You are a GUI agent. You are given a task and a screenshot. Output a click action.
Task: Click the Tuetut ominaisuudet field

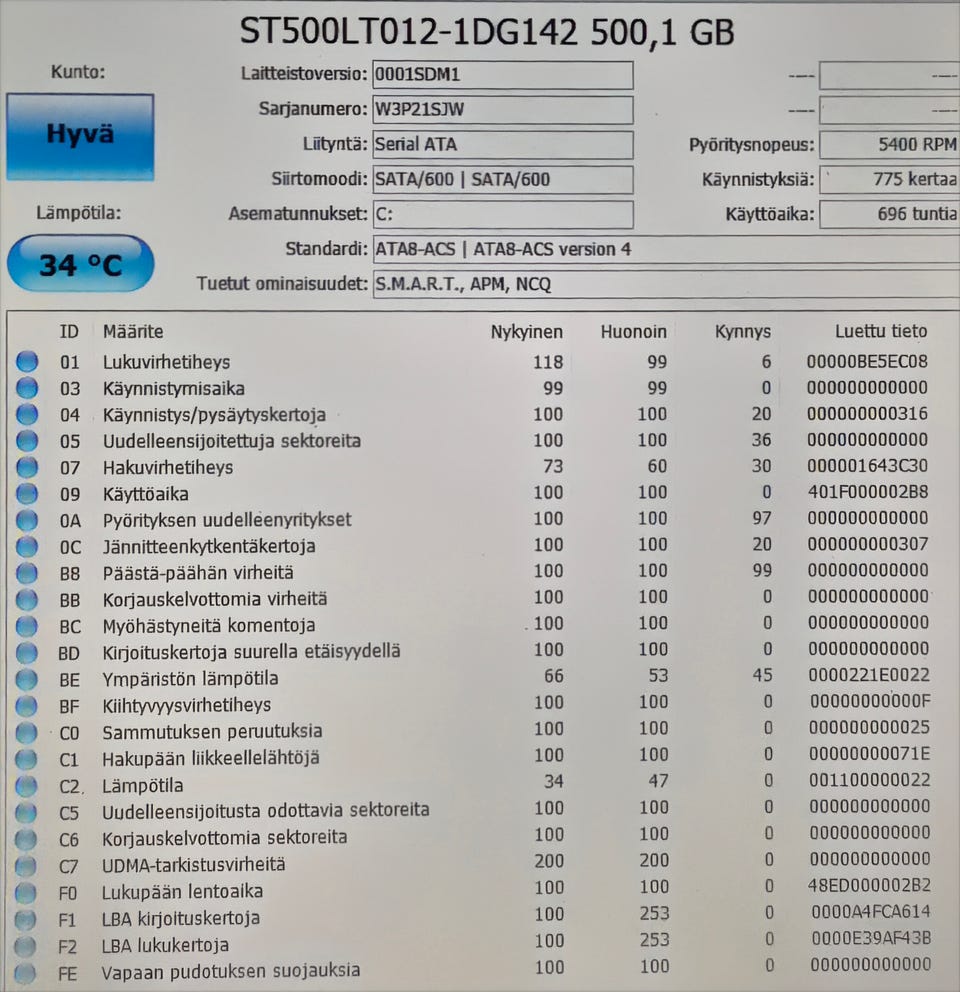(x=666, y=284)
